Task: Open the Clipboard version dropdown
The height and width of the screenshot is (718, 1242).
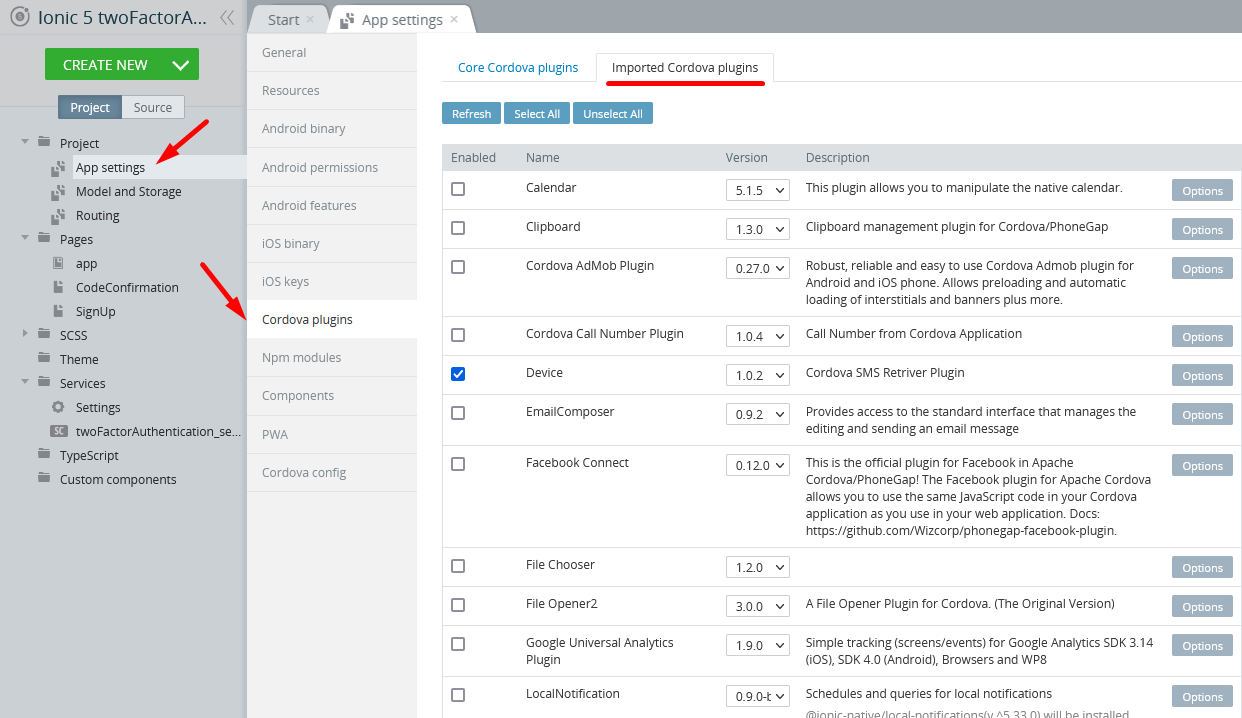Action: tap(758, 229)
